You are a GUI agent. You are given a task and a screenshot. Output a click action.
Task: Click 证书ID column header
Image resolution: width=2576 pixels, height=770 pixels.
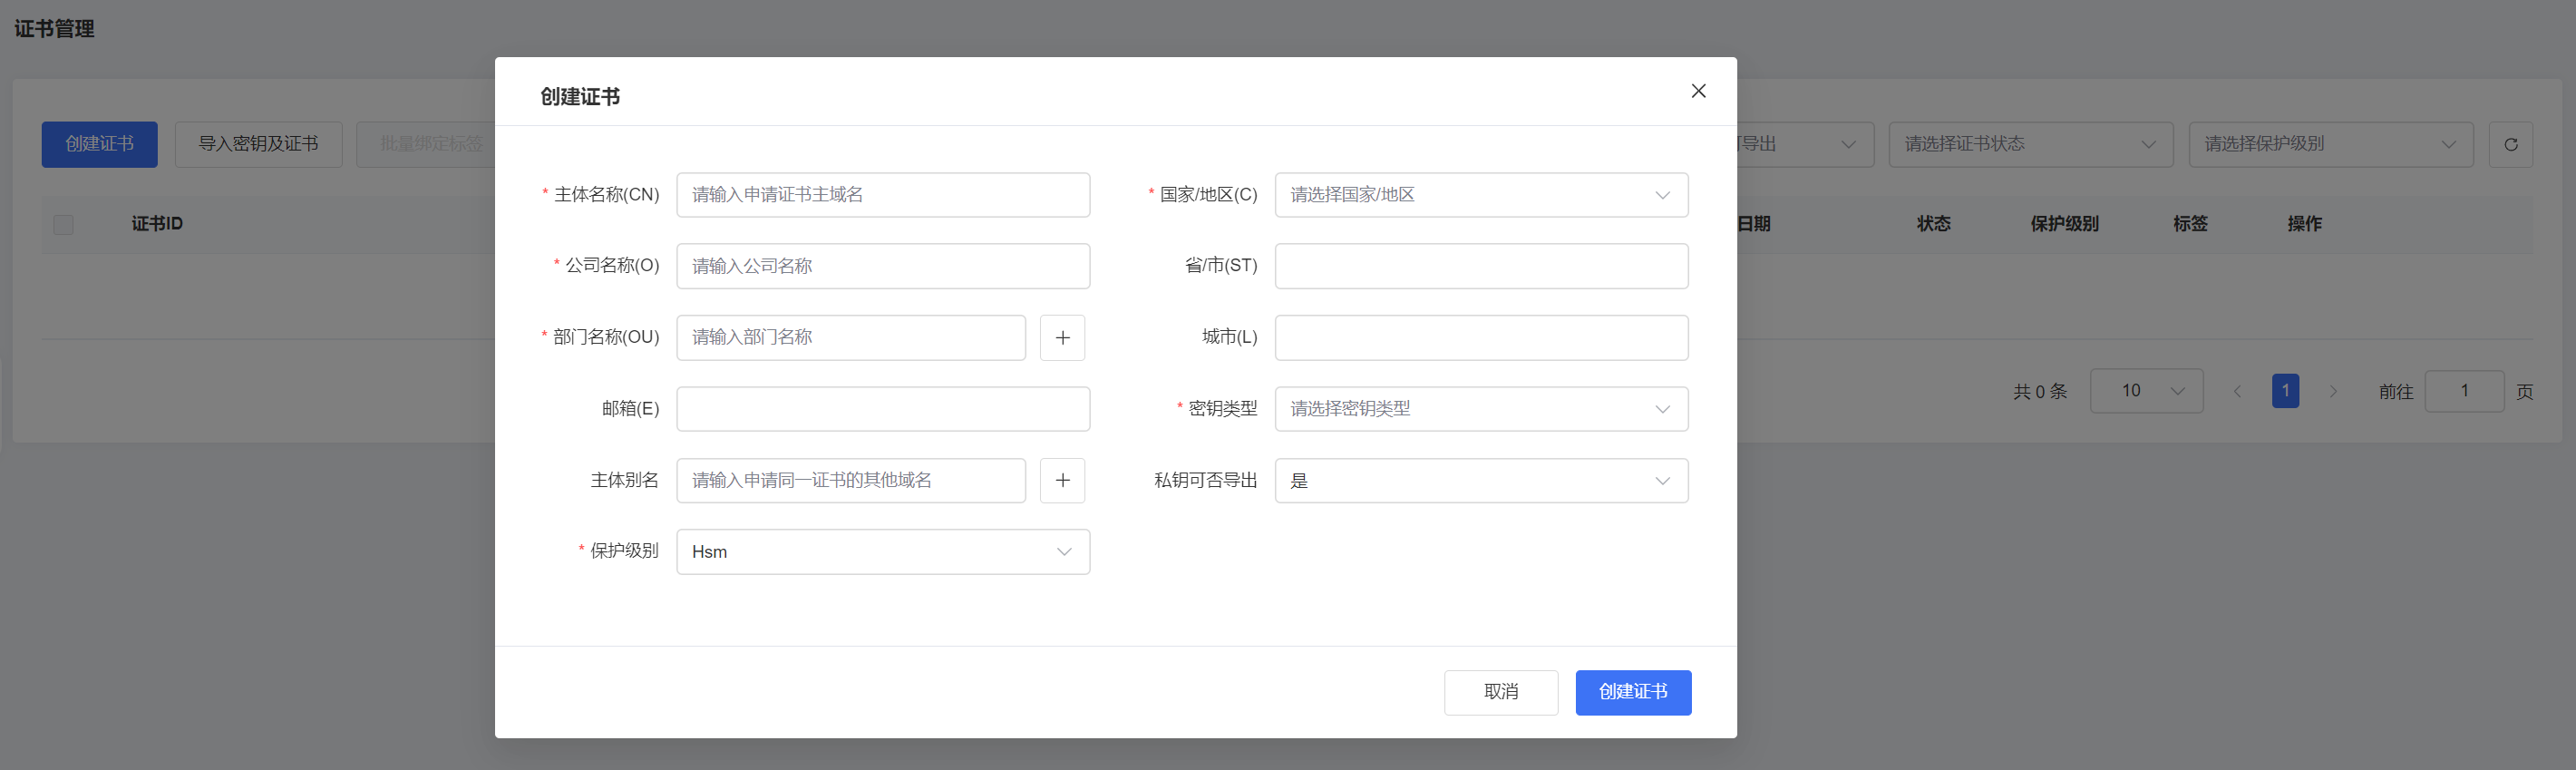[x=157, y=224]
